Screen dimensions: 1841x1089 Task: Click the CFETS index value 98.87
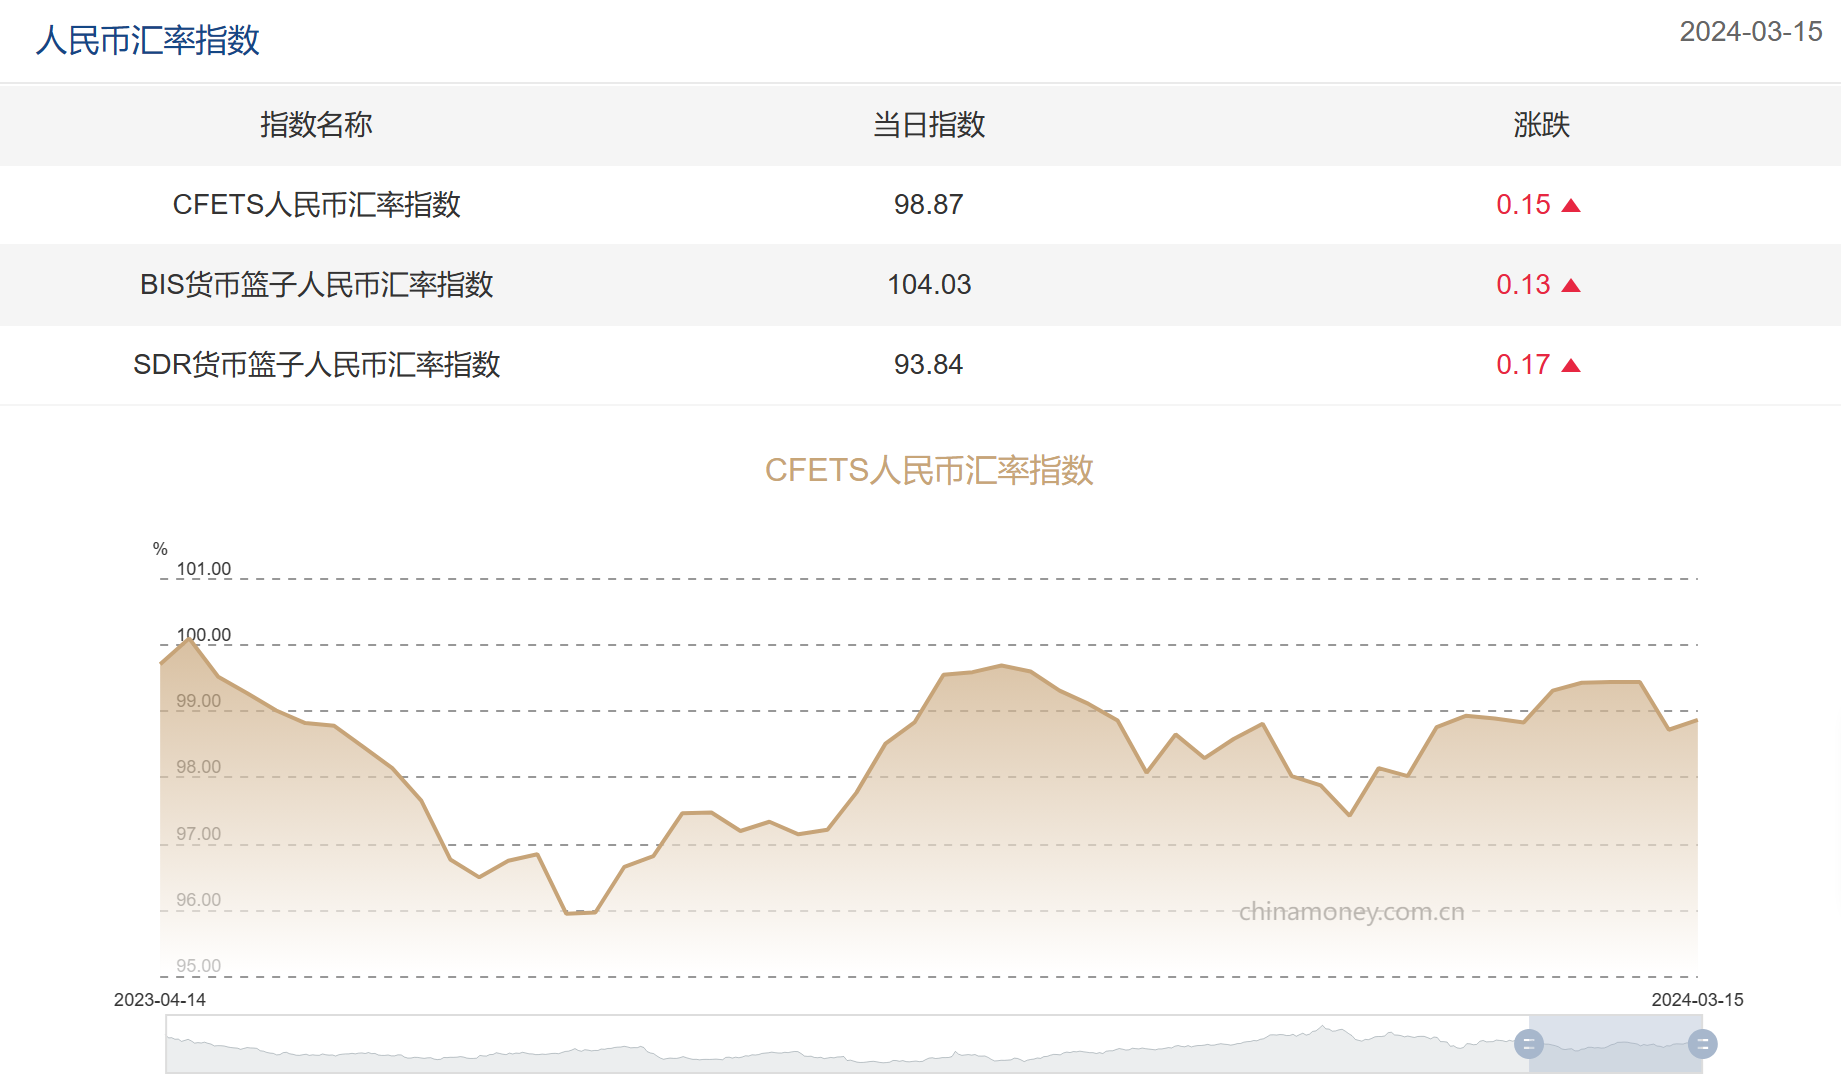(928, 205)
